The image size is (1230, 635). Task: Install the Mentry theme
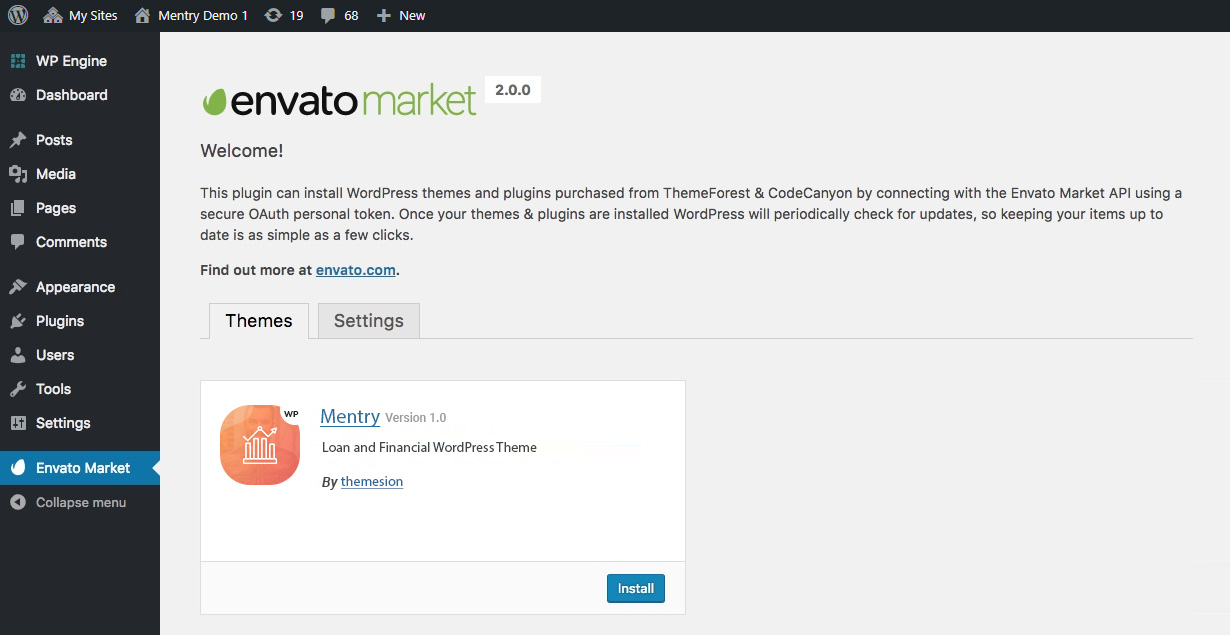tap(635, 588)
